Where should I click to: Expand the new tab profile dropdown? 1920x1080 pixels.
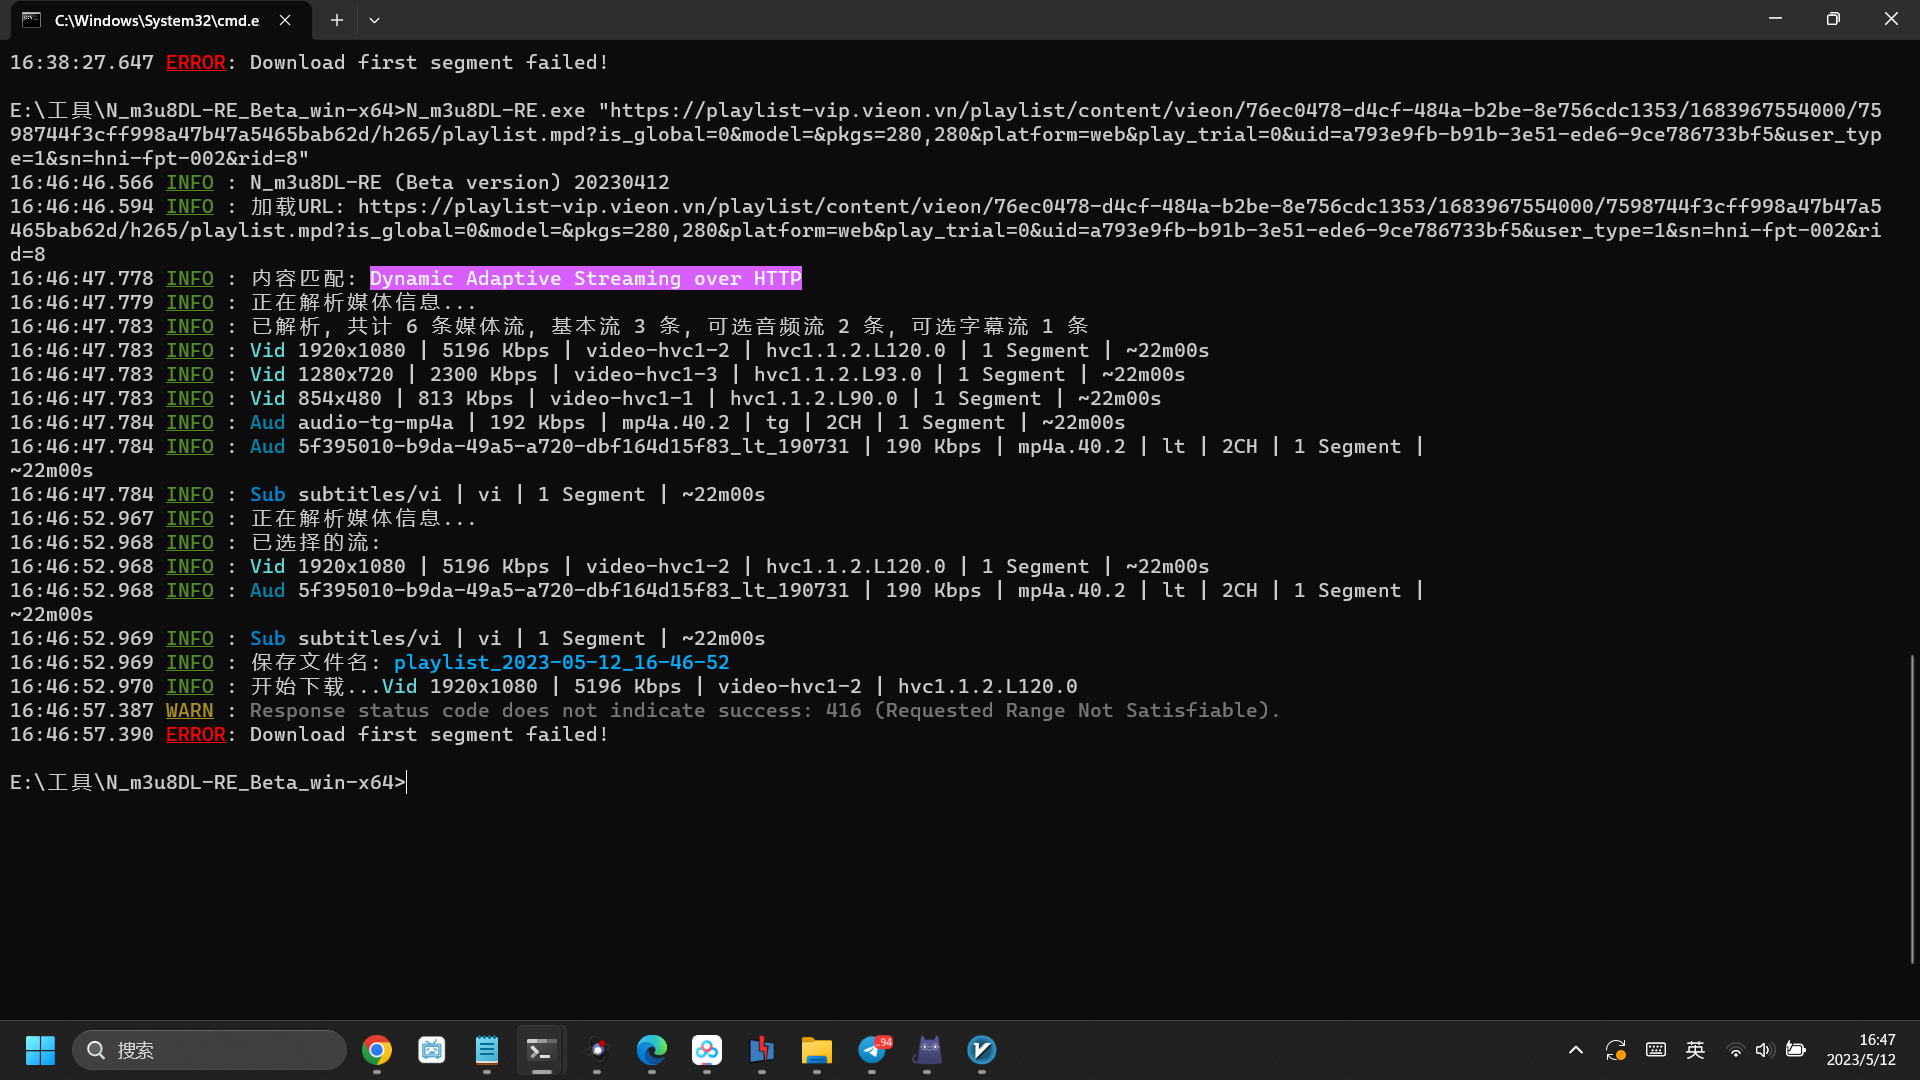(374, 20)
